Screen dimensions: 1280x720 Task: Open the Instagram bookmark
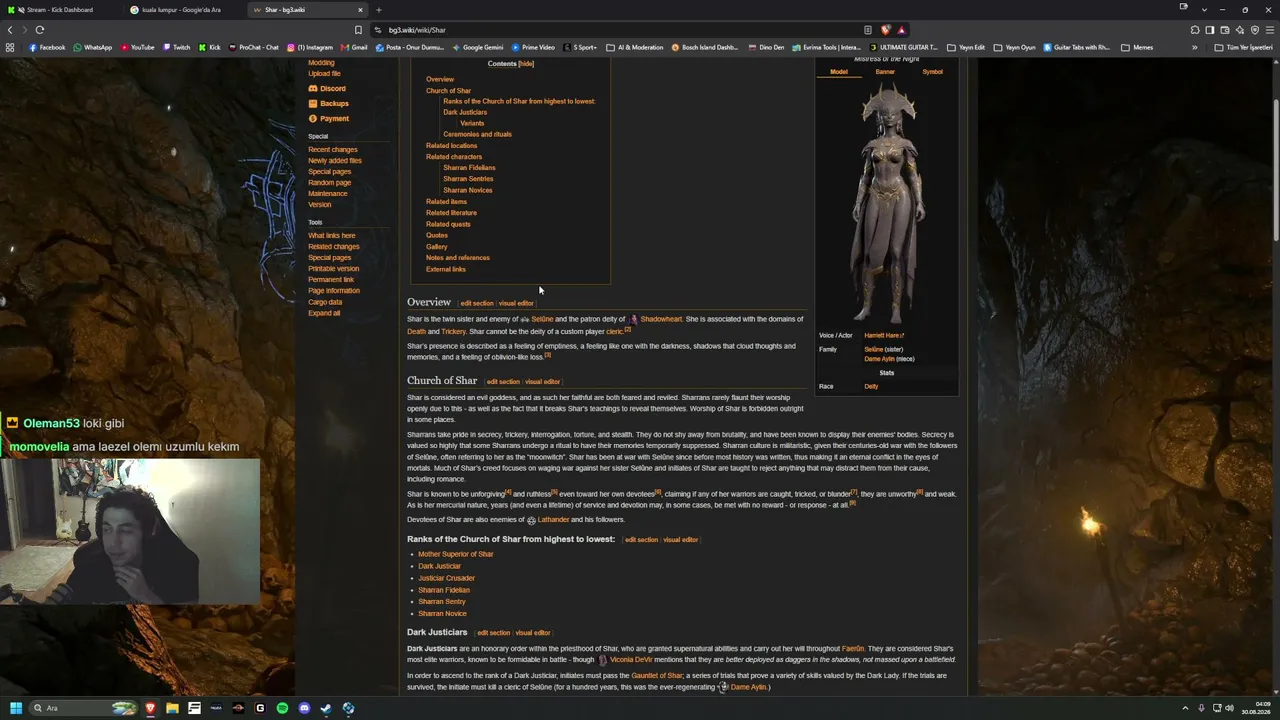[x=310, y=47]
